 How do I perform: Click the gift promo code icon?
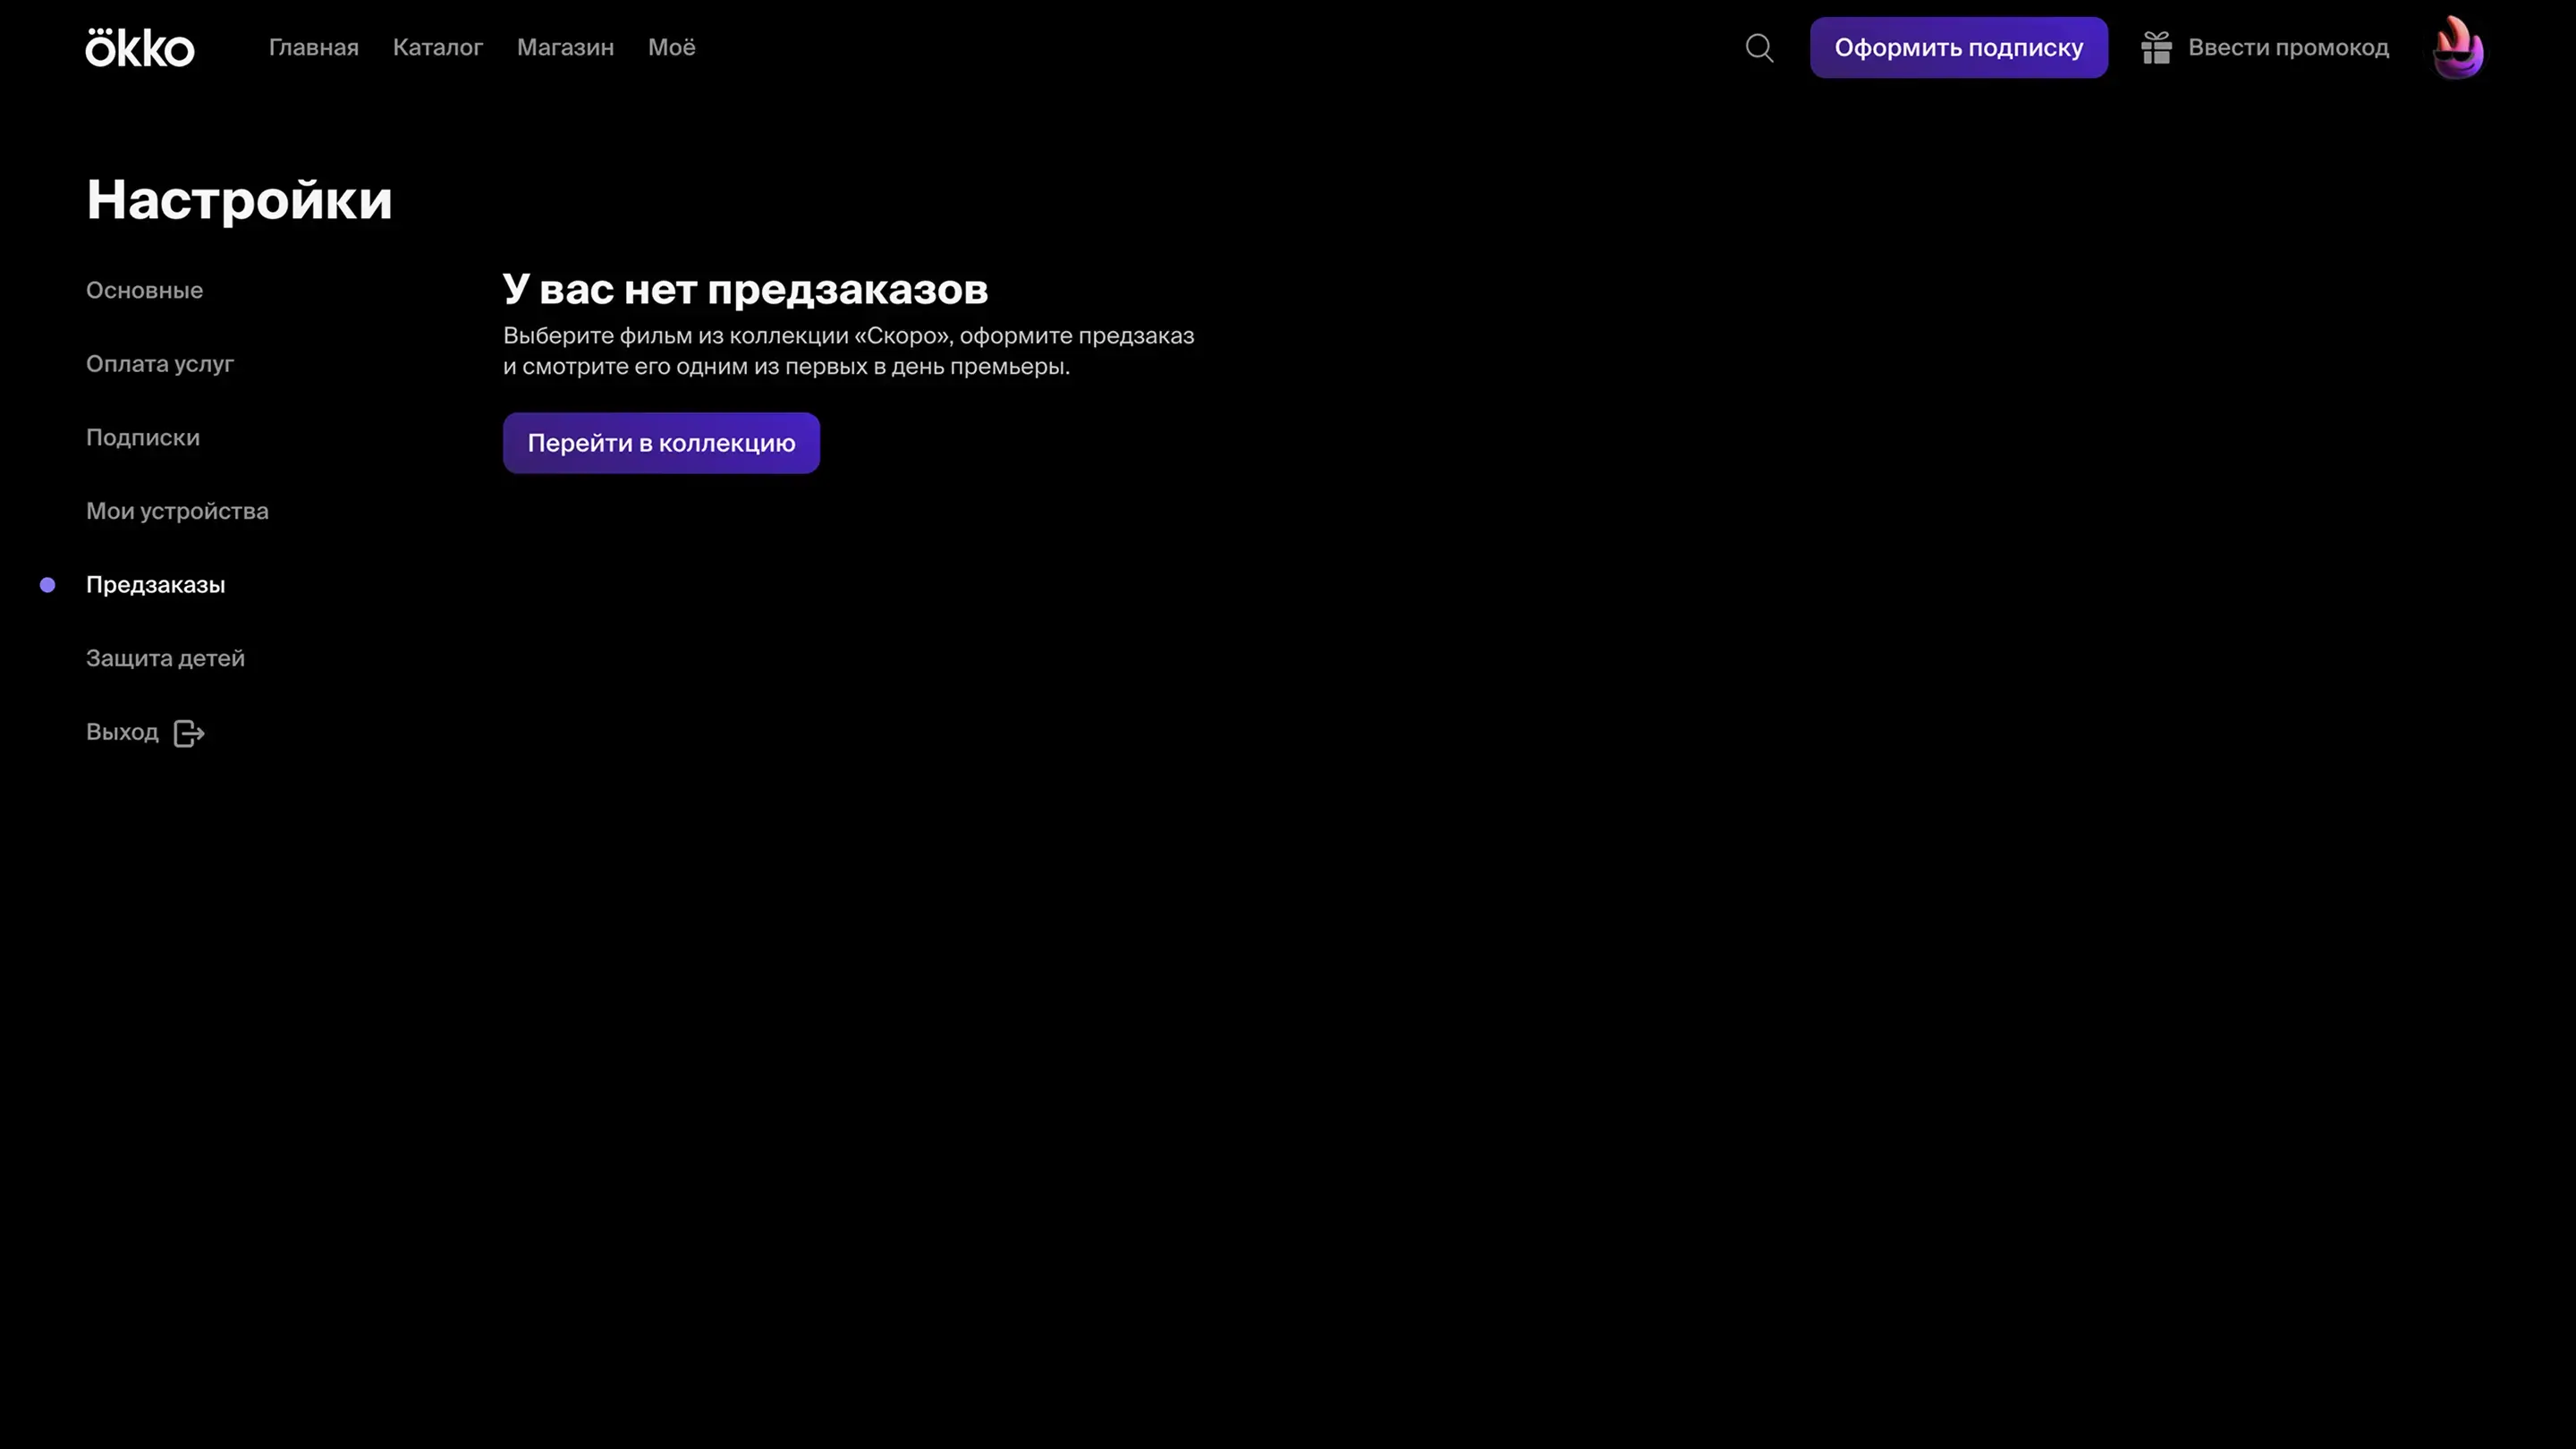click(x=2156, y=48)
